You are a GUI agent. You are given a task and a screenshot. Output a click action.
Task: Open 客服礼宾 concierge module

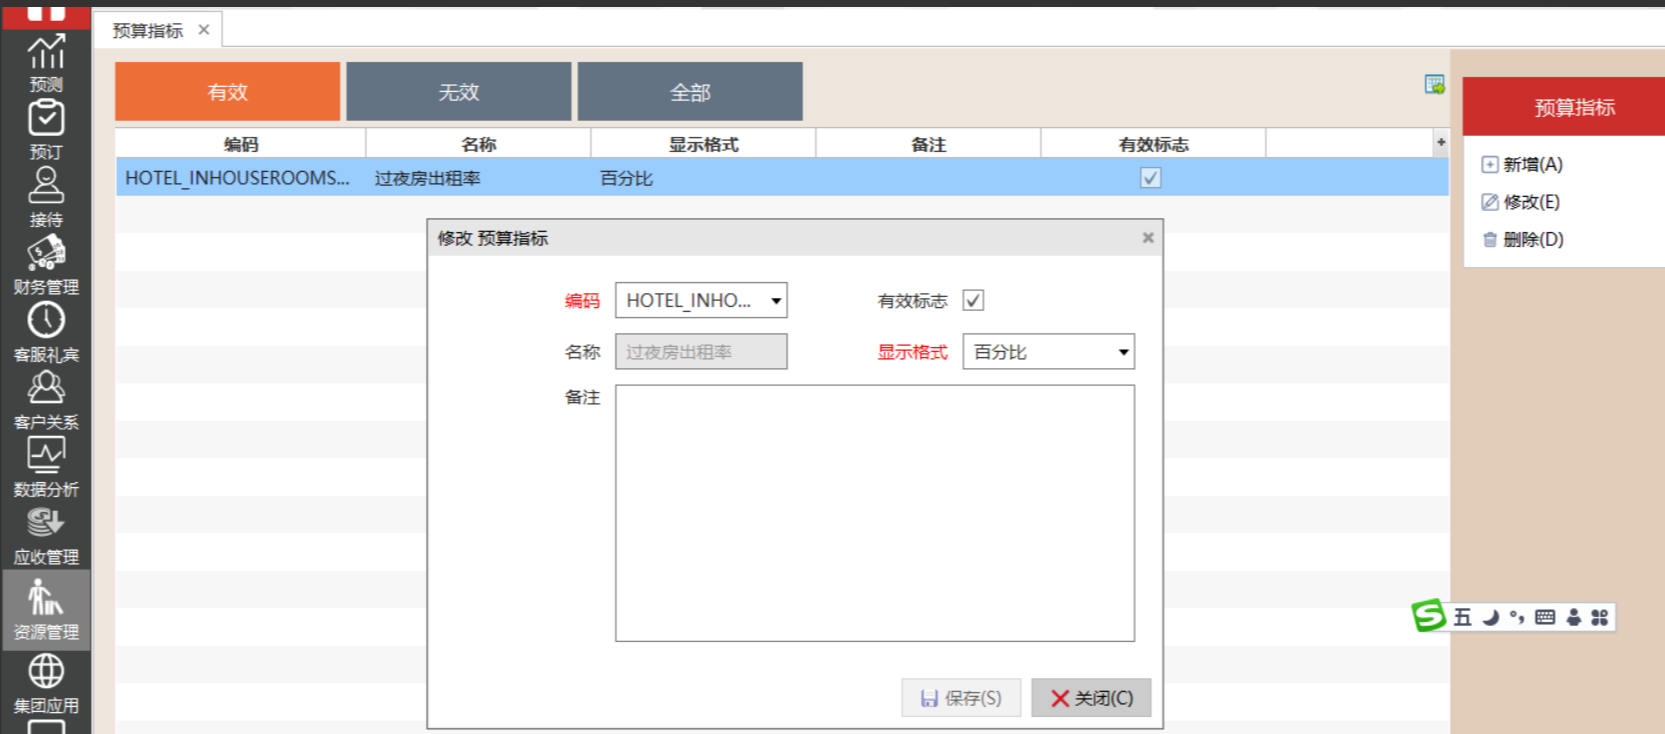tap(46, 331)
